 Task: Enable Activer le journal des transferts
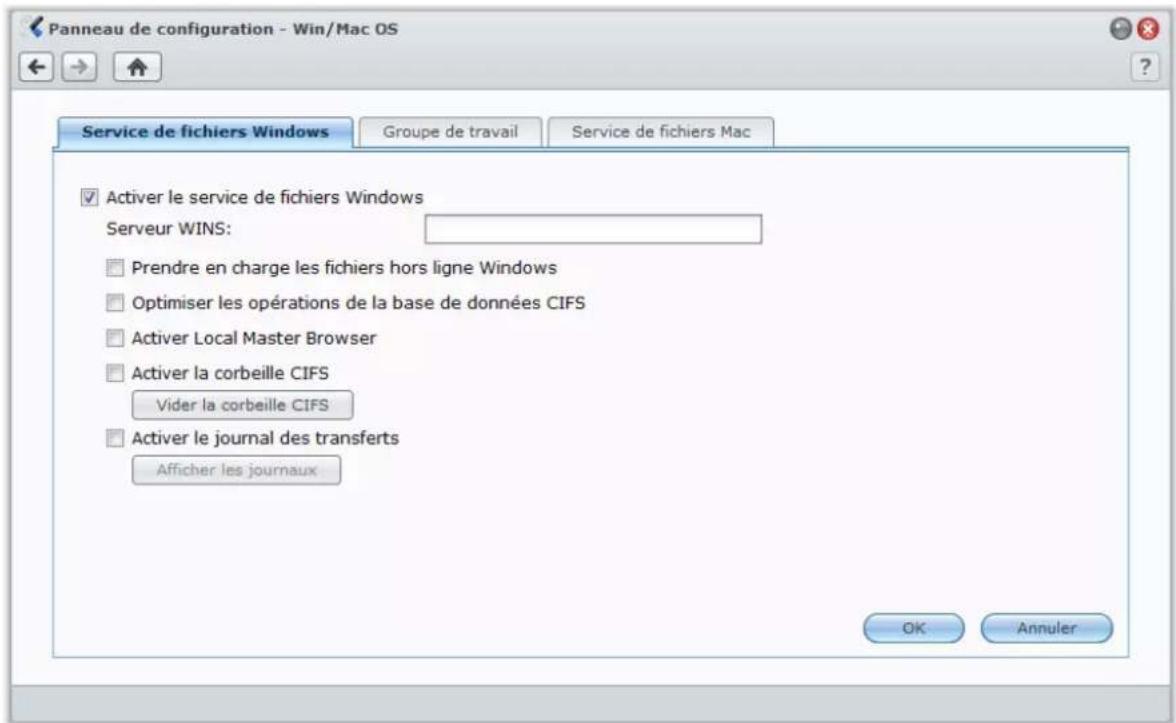115,438
